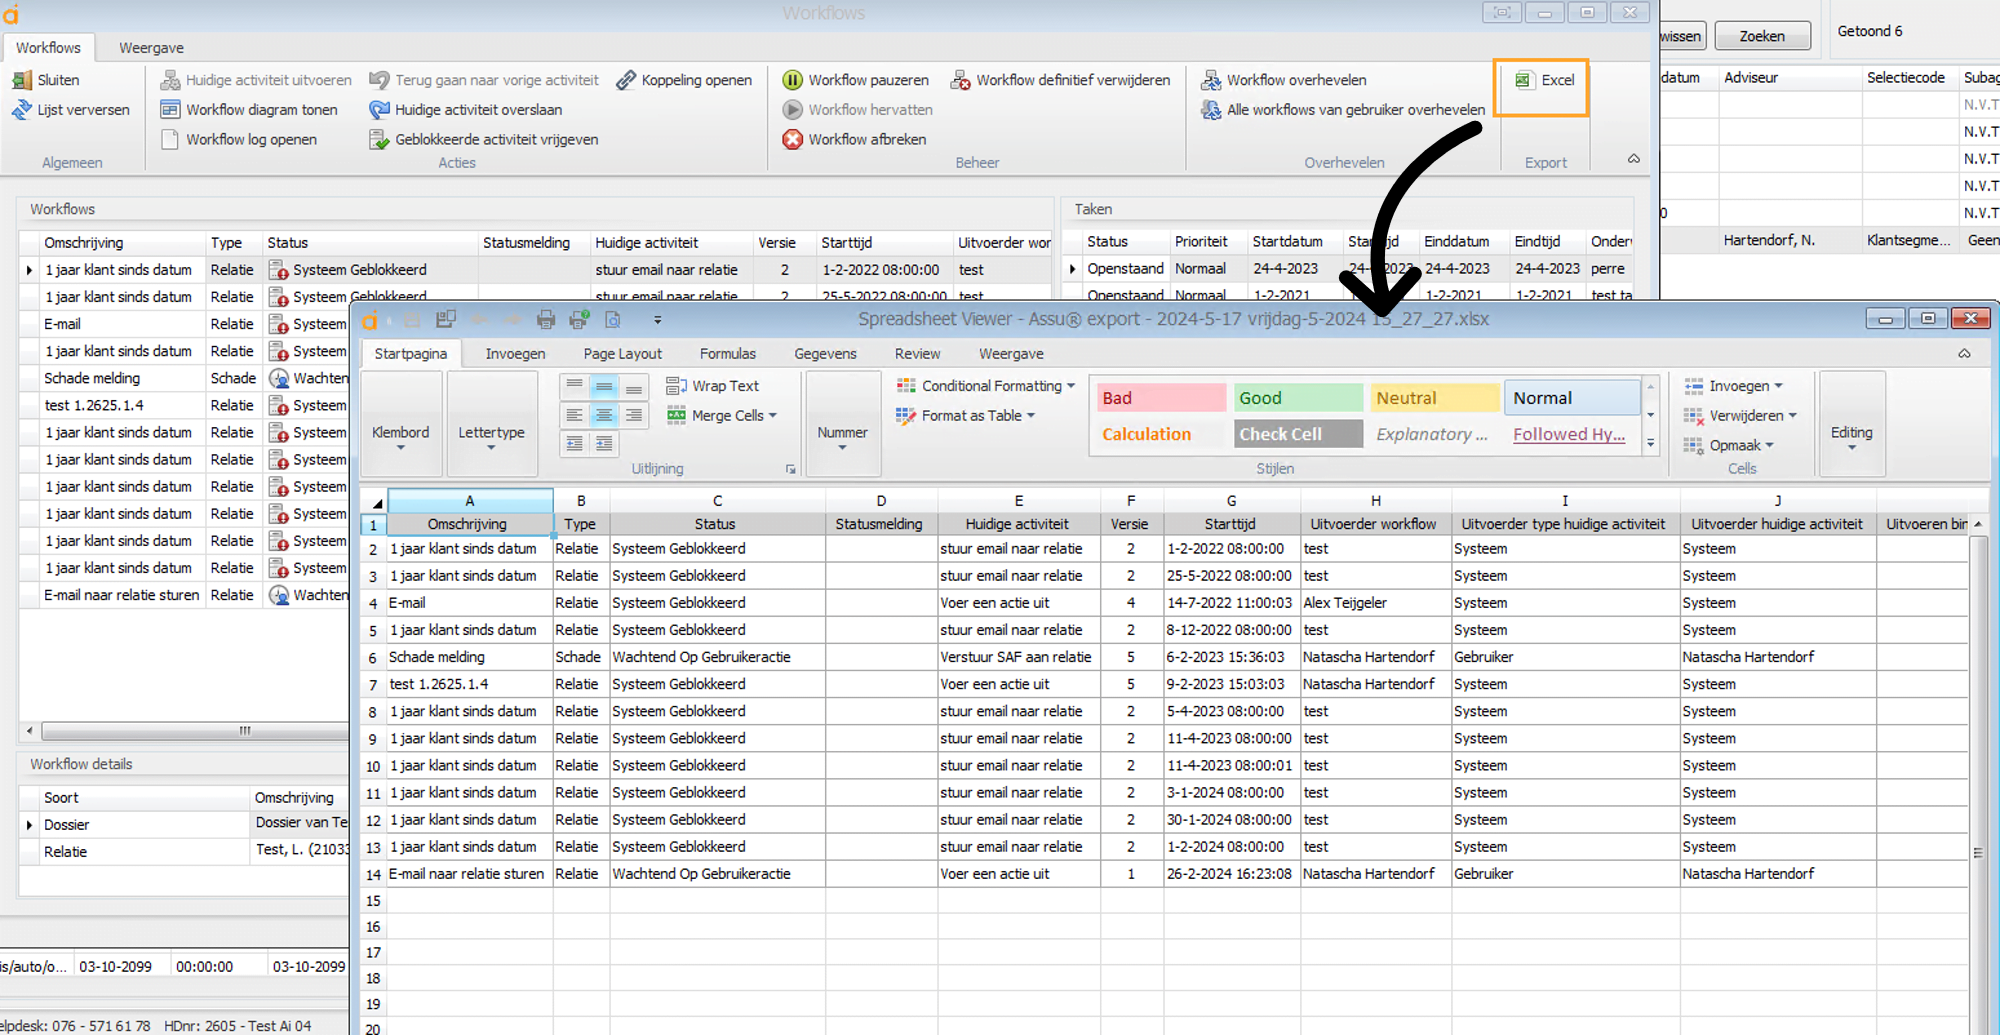Screen dimensions: 2000x1035
Task: Click the print preview icon in Spreadsheet Viewer
Action: tap(613, 320)
